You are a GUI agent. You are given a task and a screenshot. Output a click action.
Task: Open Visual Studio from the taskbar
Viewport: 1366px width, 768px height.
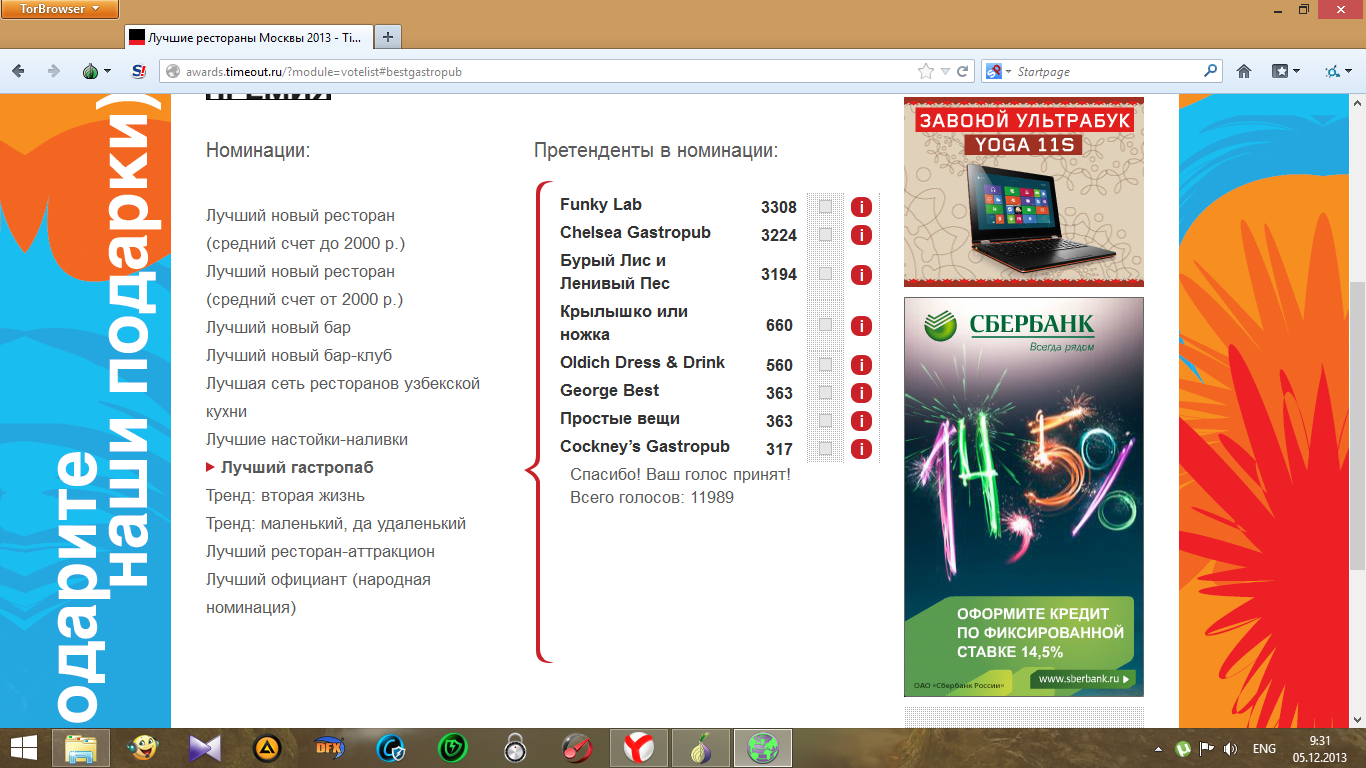204,748
